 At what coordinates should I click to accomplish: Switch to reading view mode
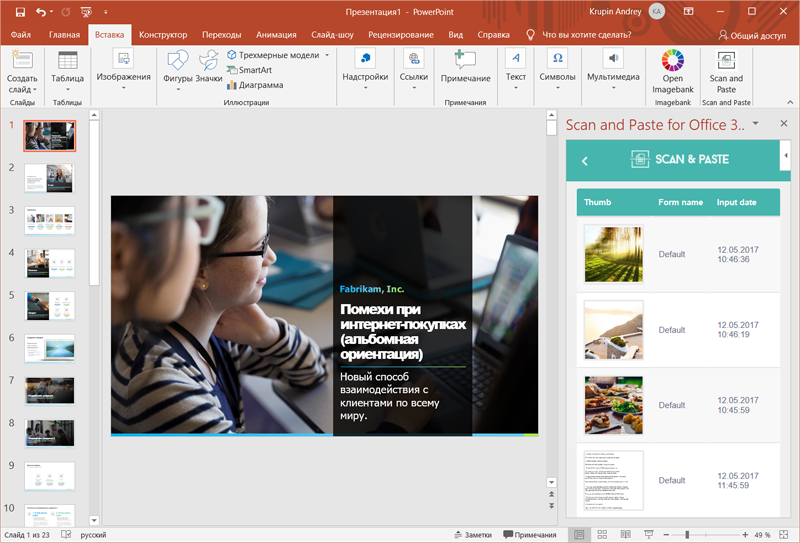[624, 535]
